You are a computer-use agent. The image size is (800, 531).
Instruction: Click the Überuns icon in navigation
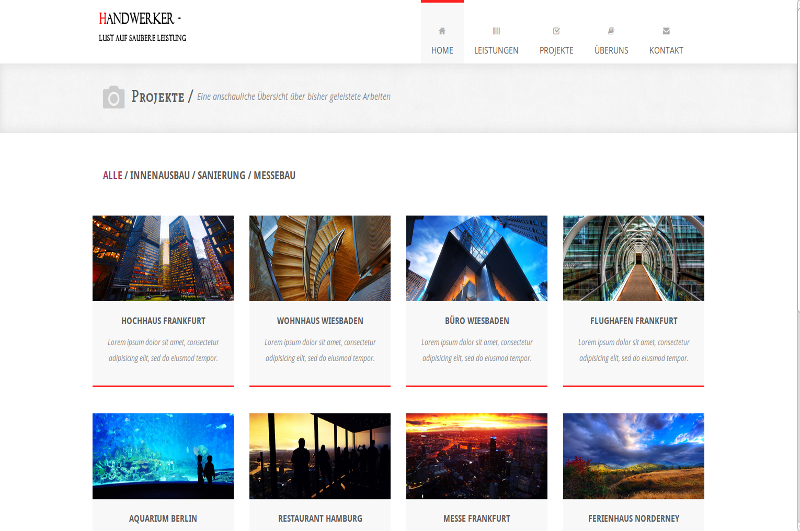pos(611,31)
